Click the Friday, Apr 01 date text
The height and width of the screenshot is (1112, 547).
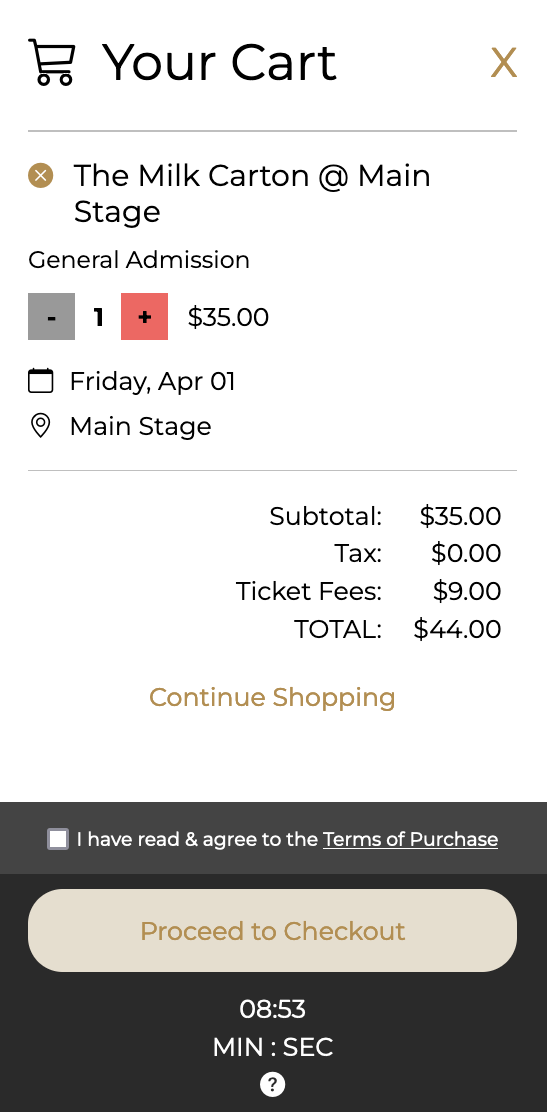(152, 382)
